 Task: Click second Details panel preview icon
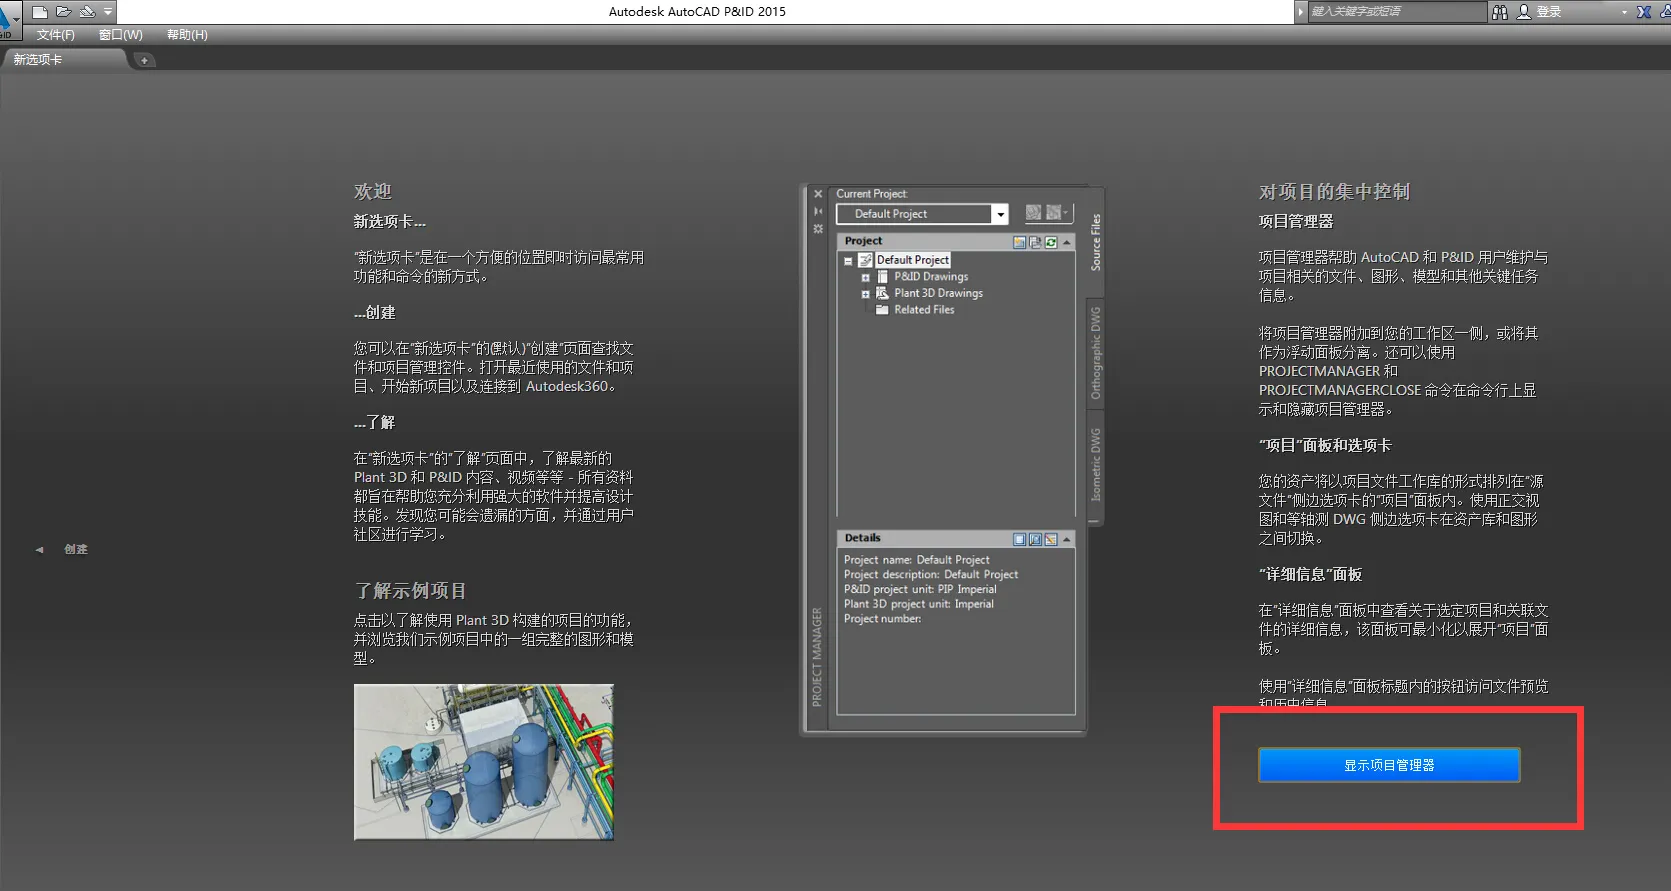point(1035,539)
